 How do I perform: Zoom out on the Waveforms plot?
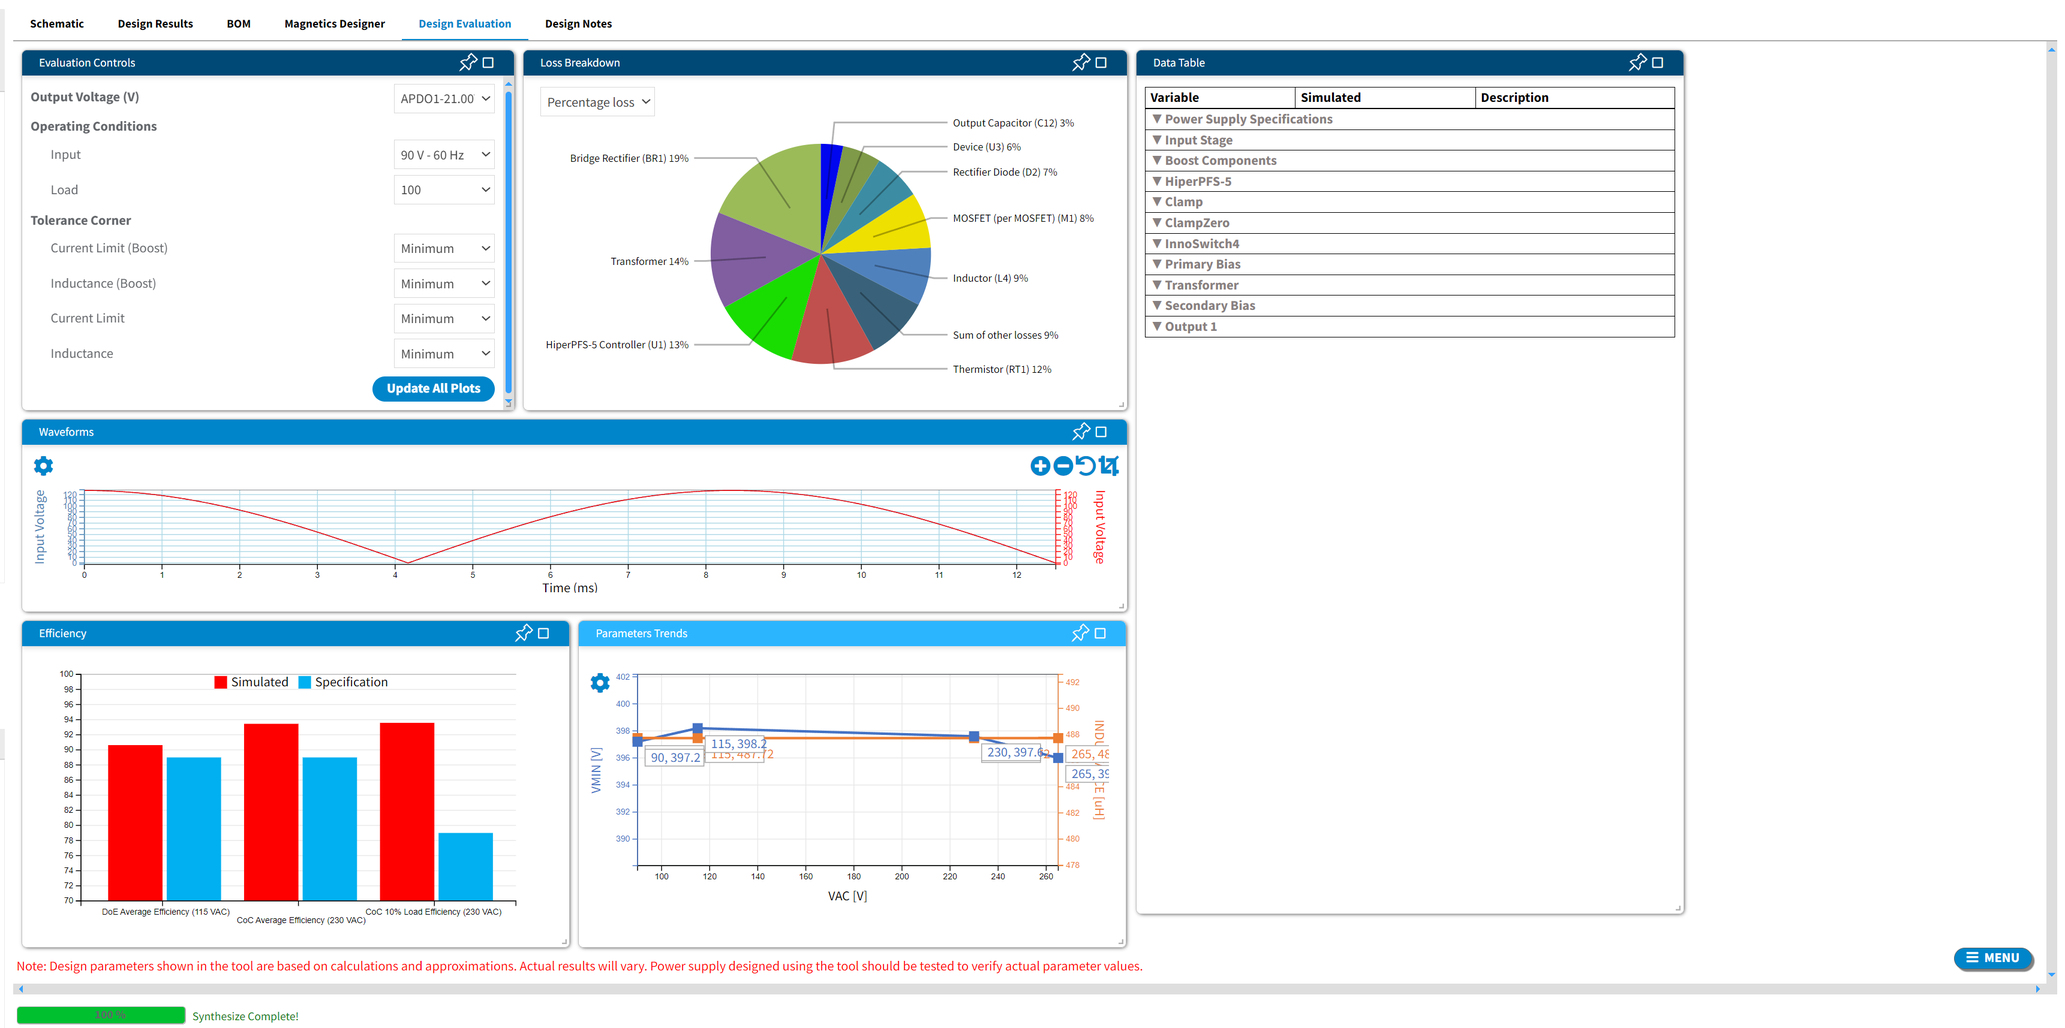(x=1062, y=466)
